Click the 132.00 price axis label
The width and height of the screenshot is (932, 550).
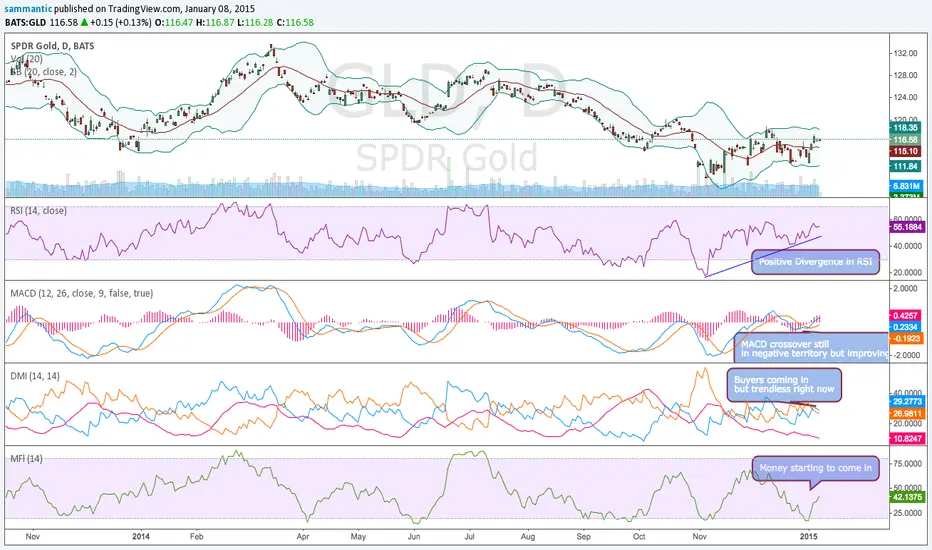905,54
